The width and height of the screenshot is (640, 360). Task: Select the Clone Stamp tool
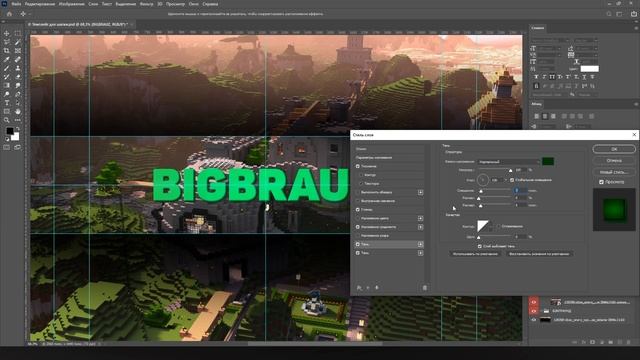click(18, 68)
